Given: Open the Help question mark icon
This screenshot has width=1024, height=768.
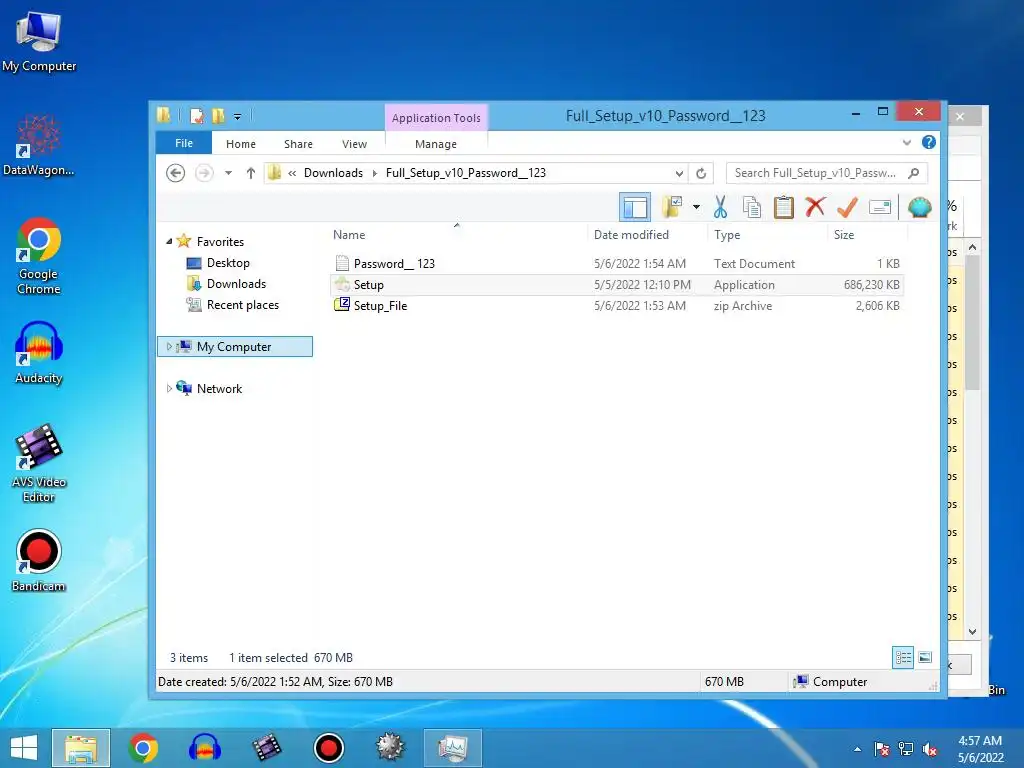Looking at the screenshot, I should pos(929,142).
